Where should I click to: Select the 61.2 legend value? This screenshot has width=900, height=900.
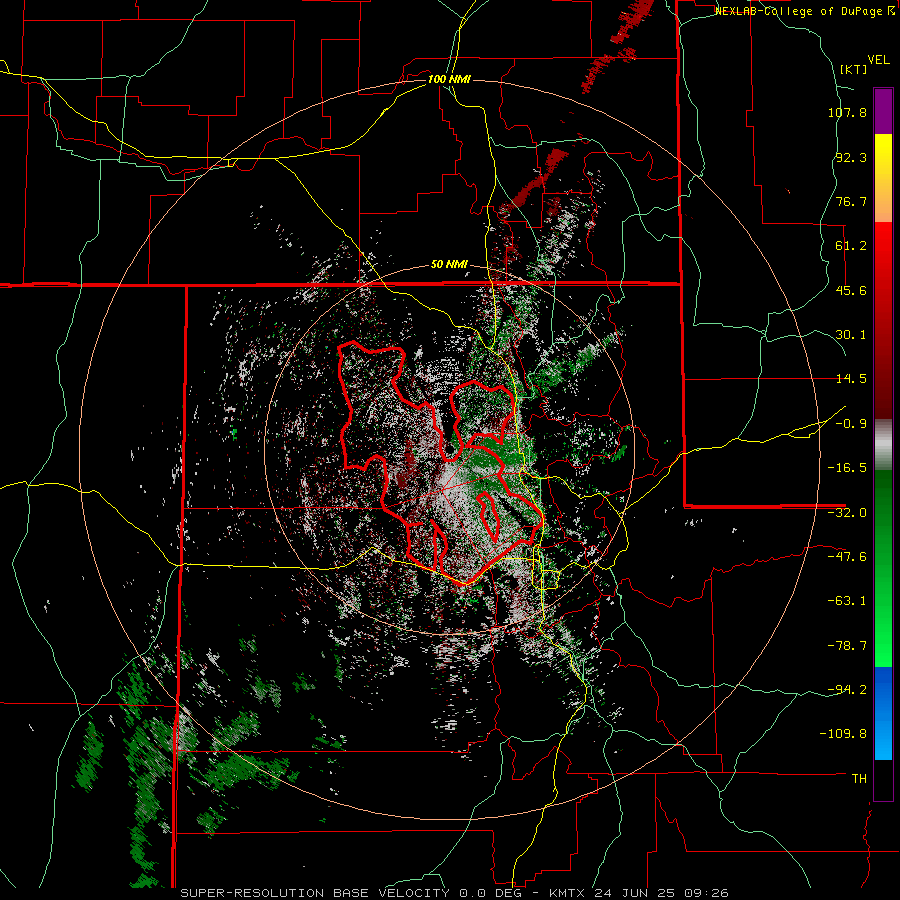click(851, 246)
